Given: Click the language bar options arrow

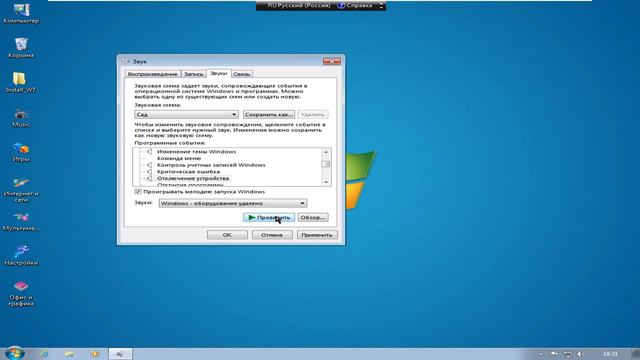Looking at the screenshot, I should click(x=382, y=6).
